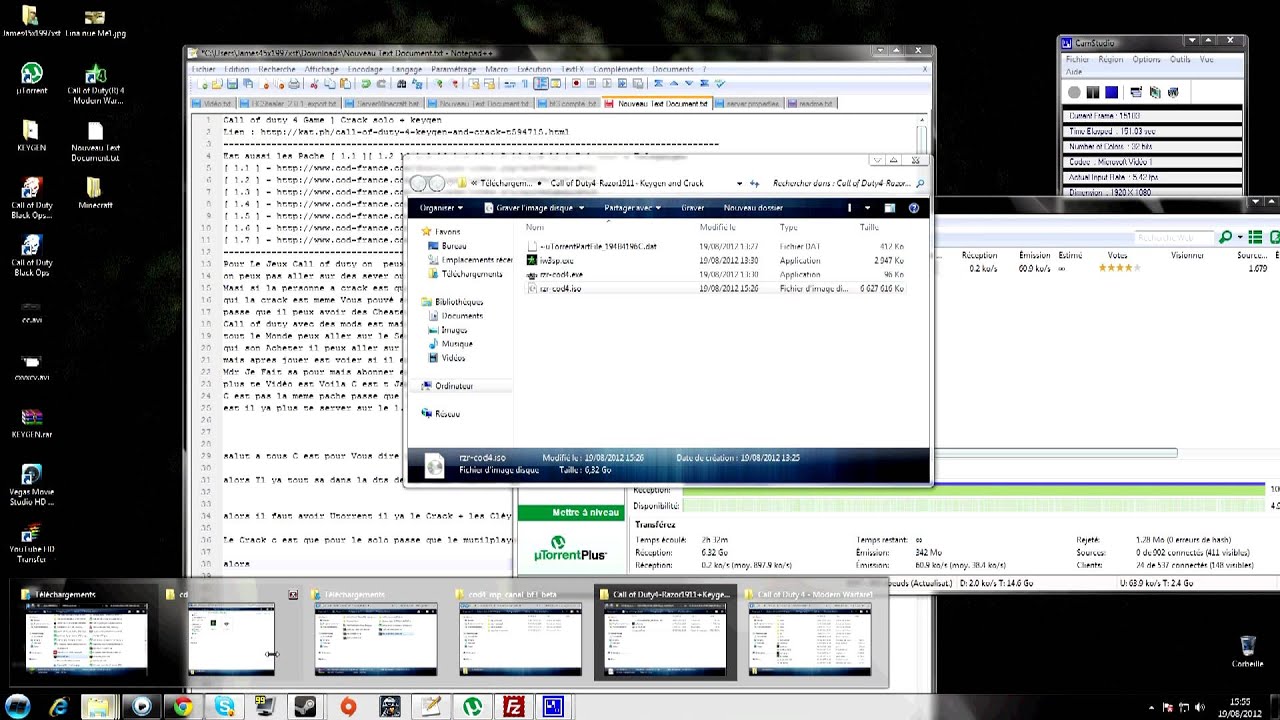Open the Notepad++ Fichier menu
Image resolution: width=1280 pixels, height=720 pixels.
click(203, 69)
